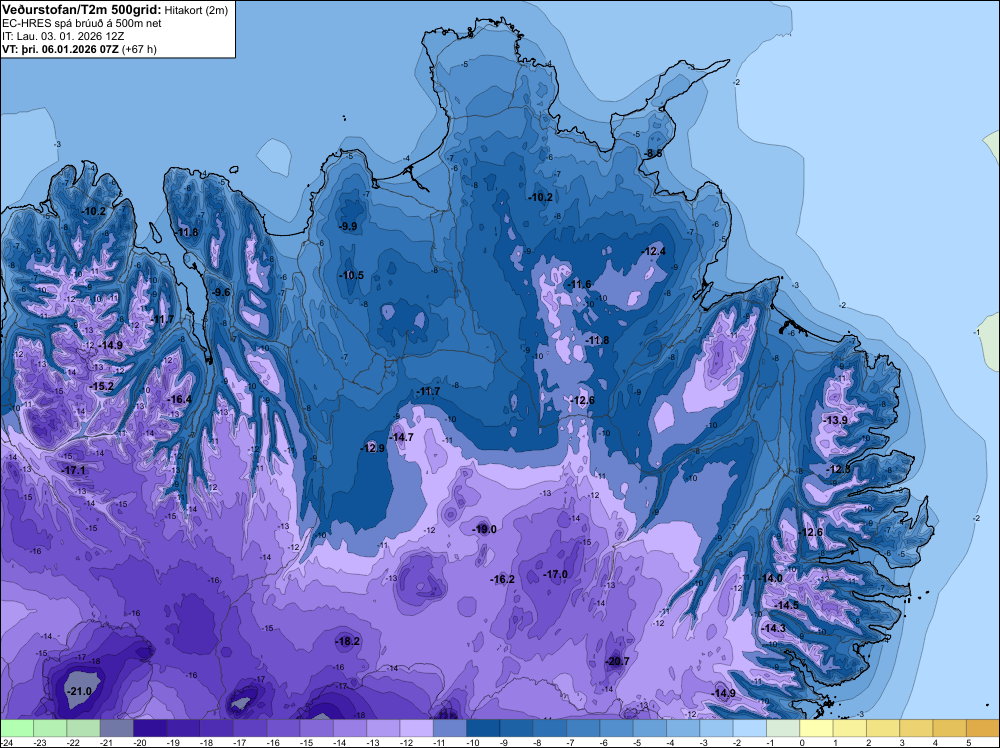Click the -13.9 temperature label
This screenshot has height=748, width=1000.
click(x=835, y=420)
